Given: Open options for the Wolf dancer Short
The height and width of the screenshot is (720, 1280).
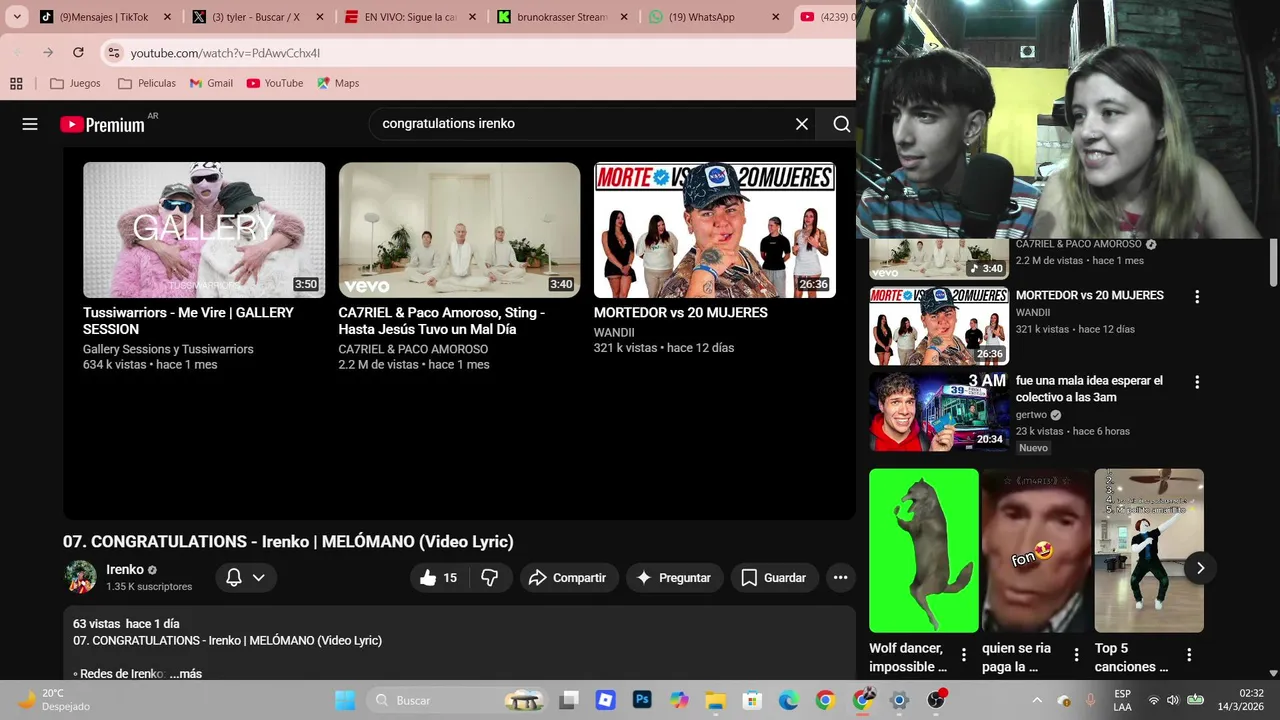Looking at the screenshot, I should (964, 655).
